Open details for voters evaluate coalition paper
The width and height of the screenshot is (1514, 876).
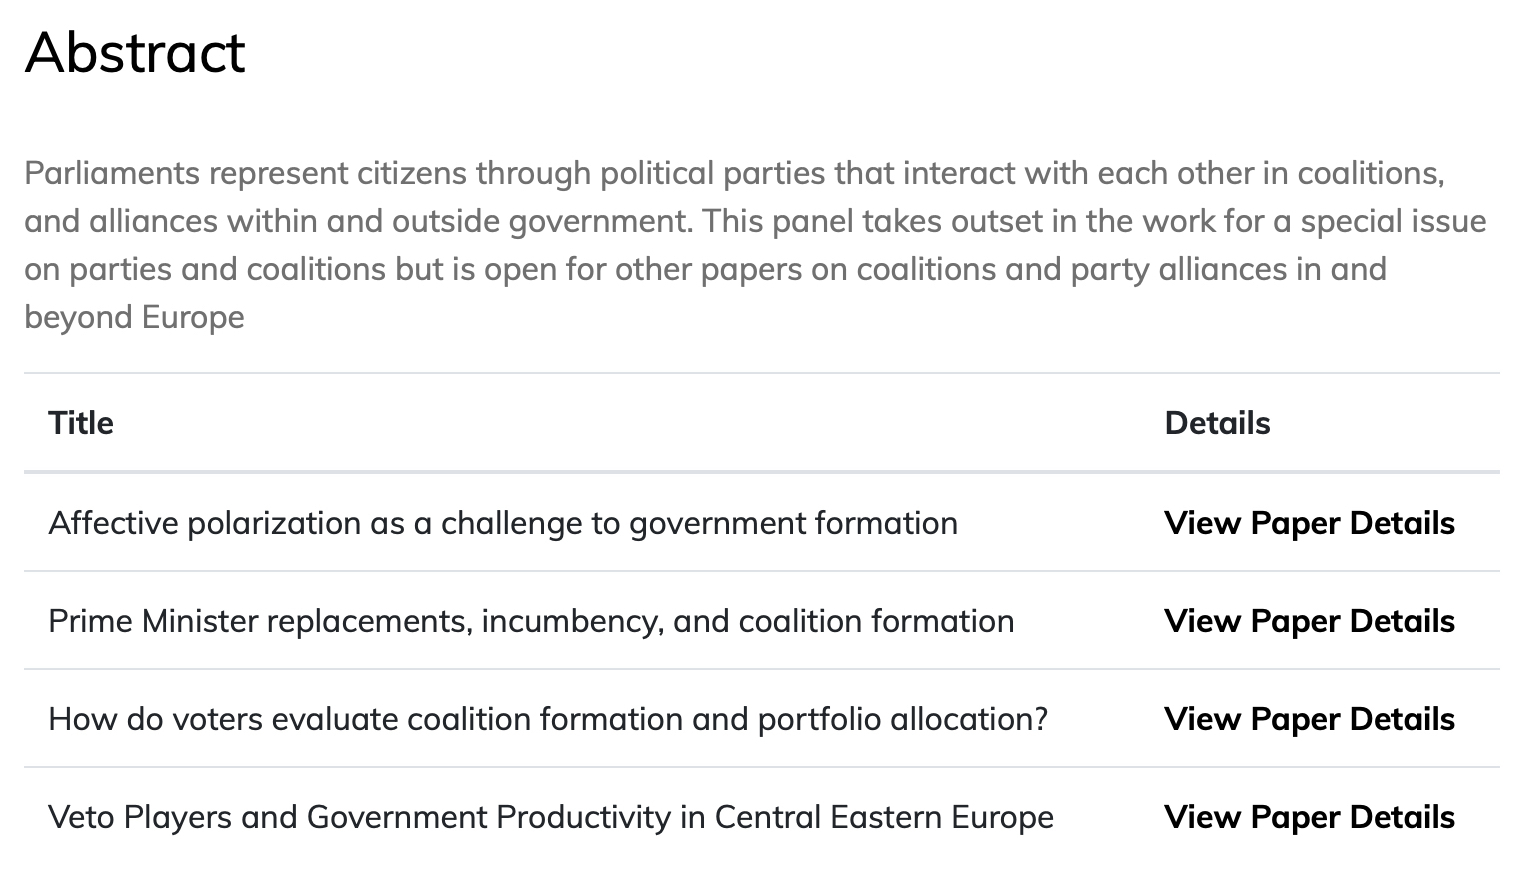[x=1308, y=719]
